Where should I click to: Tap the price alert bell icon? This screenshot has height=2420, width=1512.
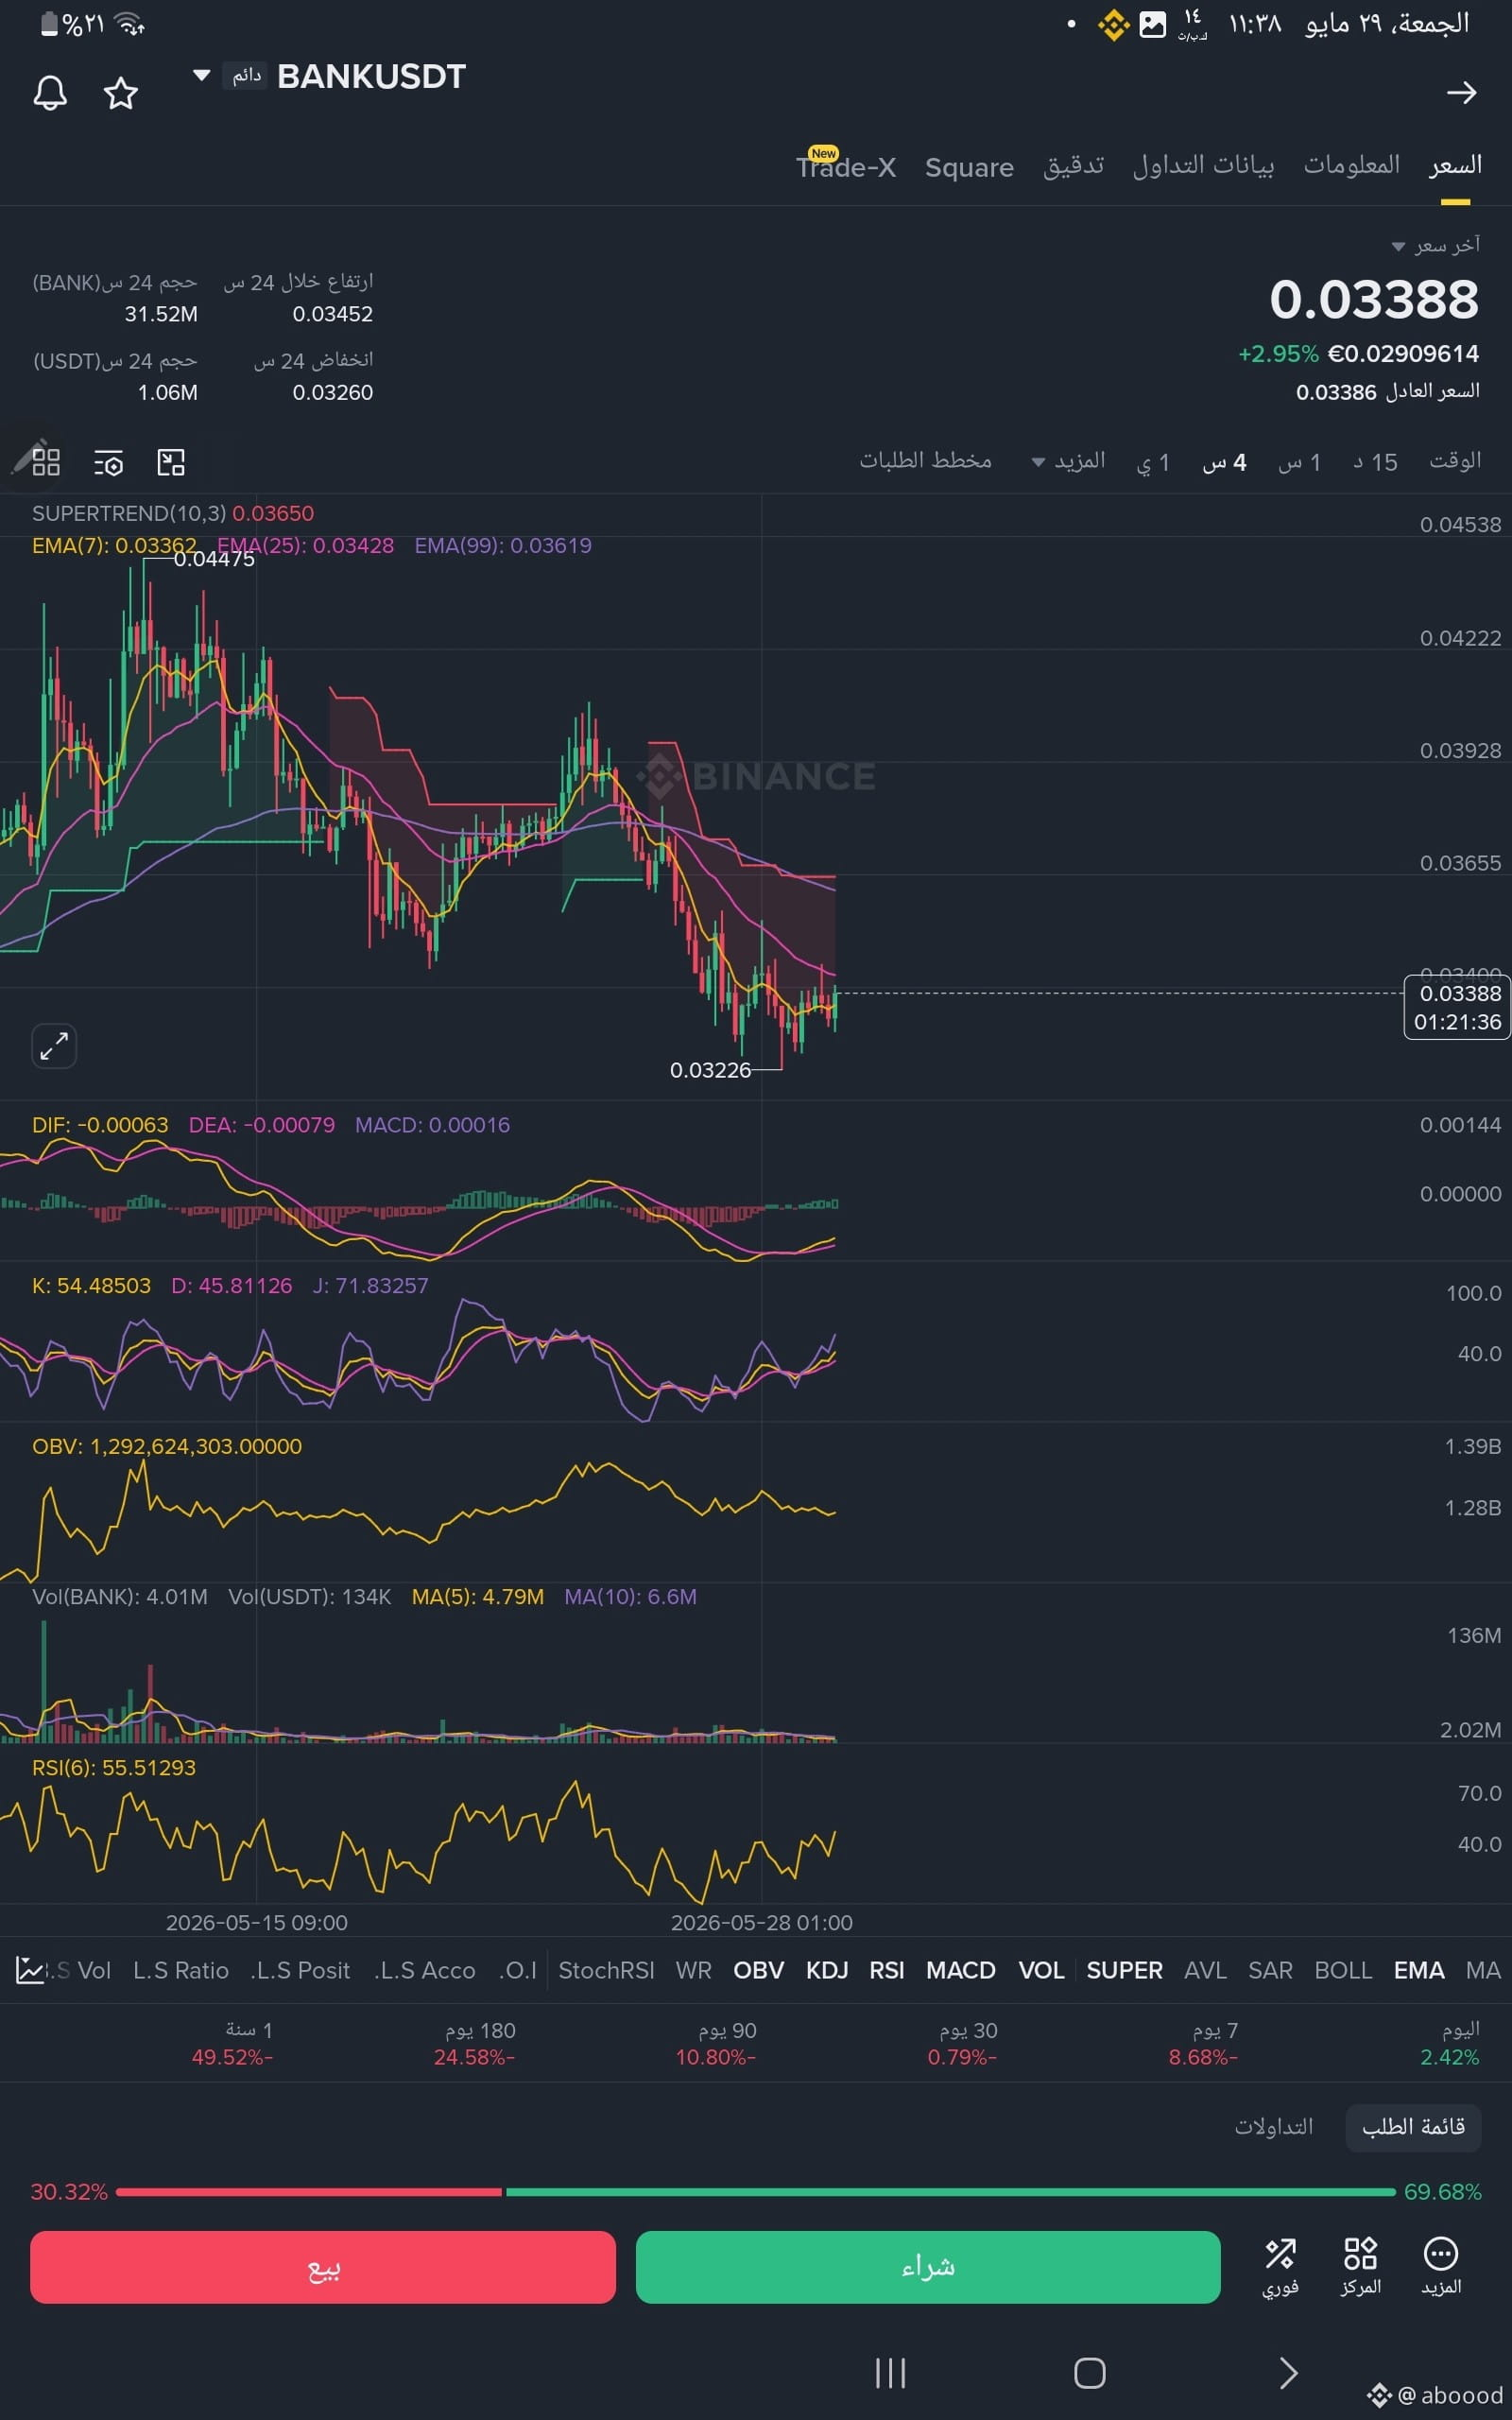[x=50, y=93]
